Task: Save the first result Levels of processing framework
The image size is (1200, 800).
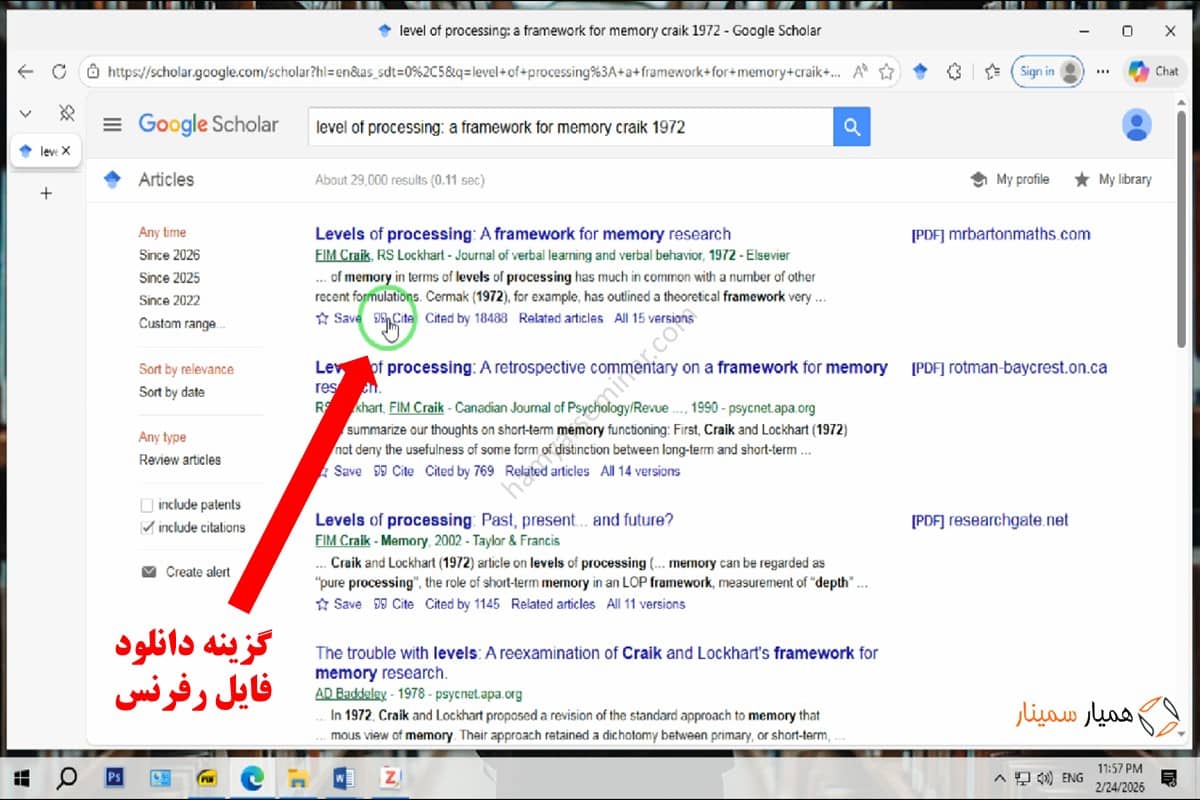Action: point(339,318)
